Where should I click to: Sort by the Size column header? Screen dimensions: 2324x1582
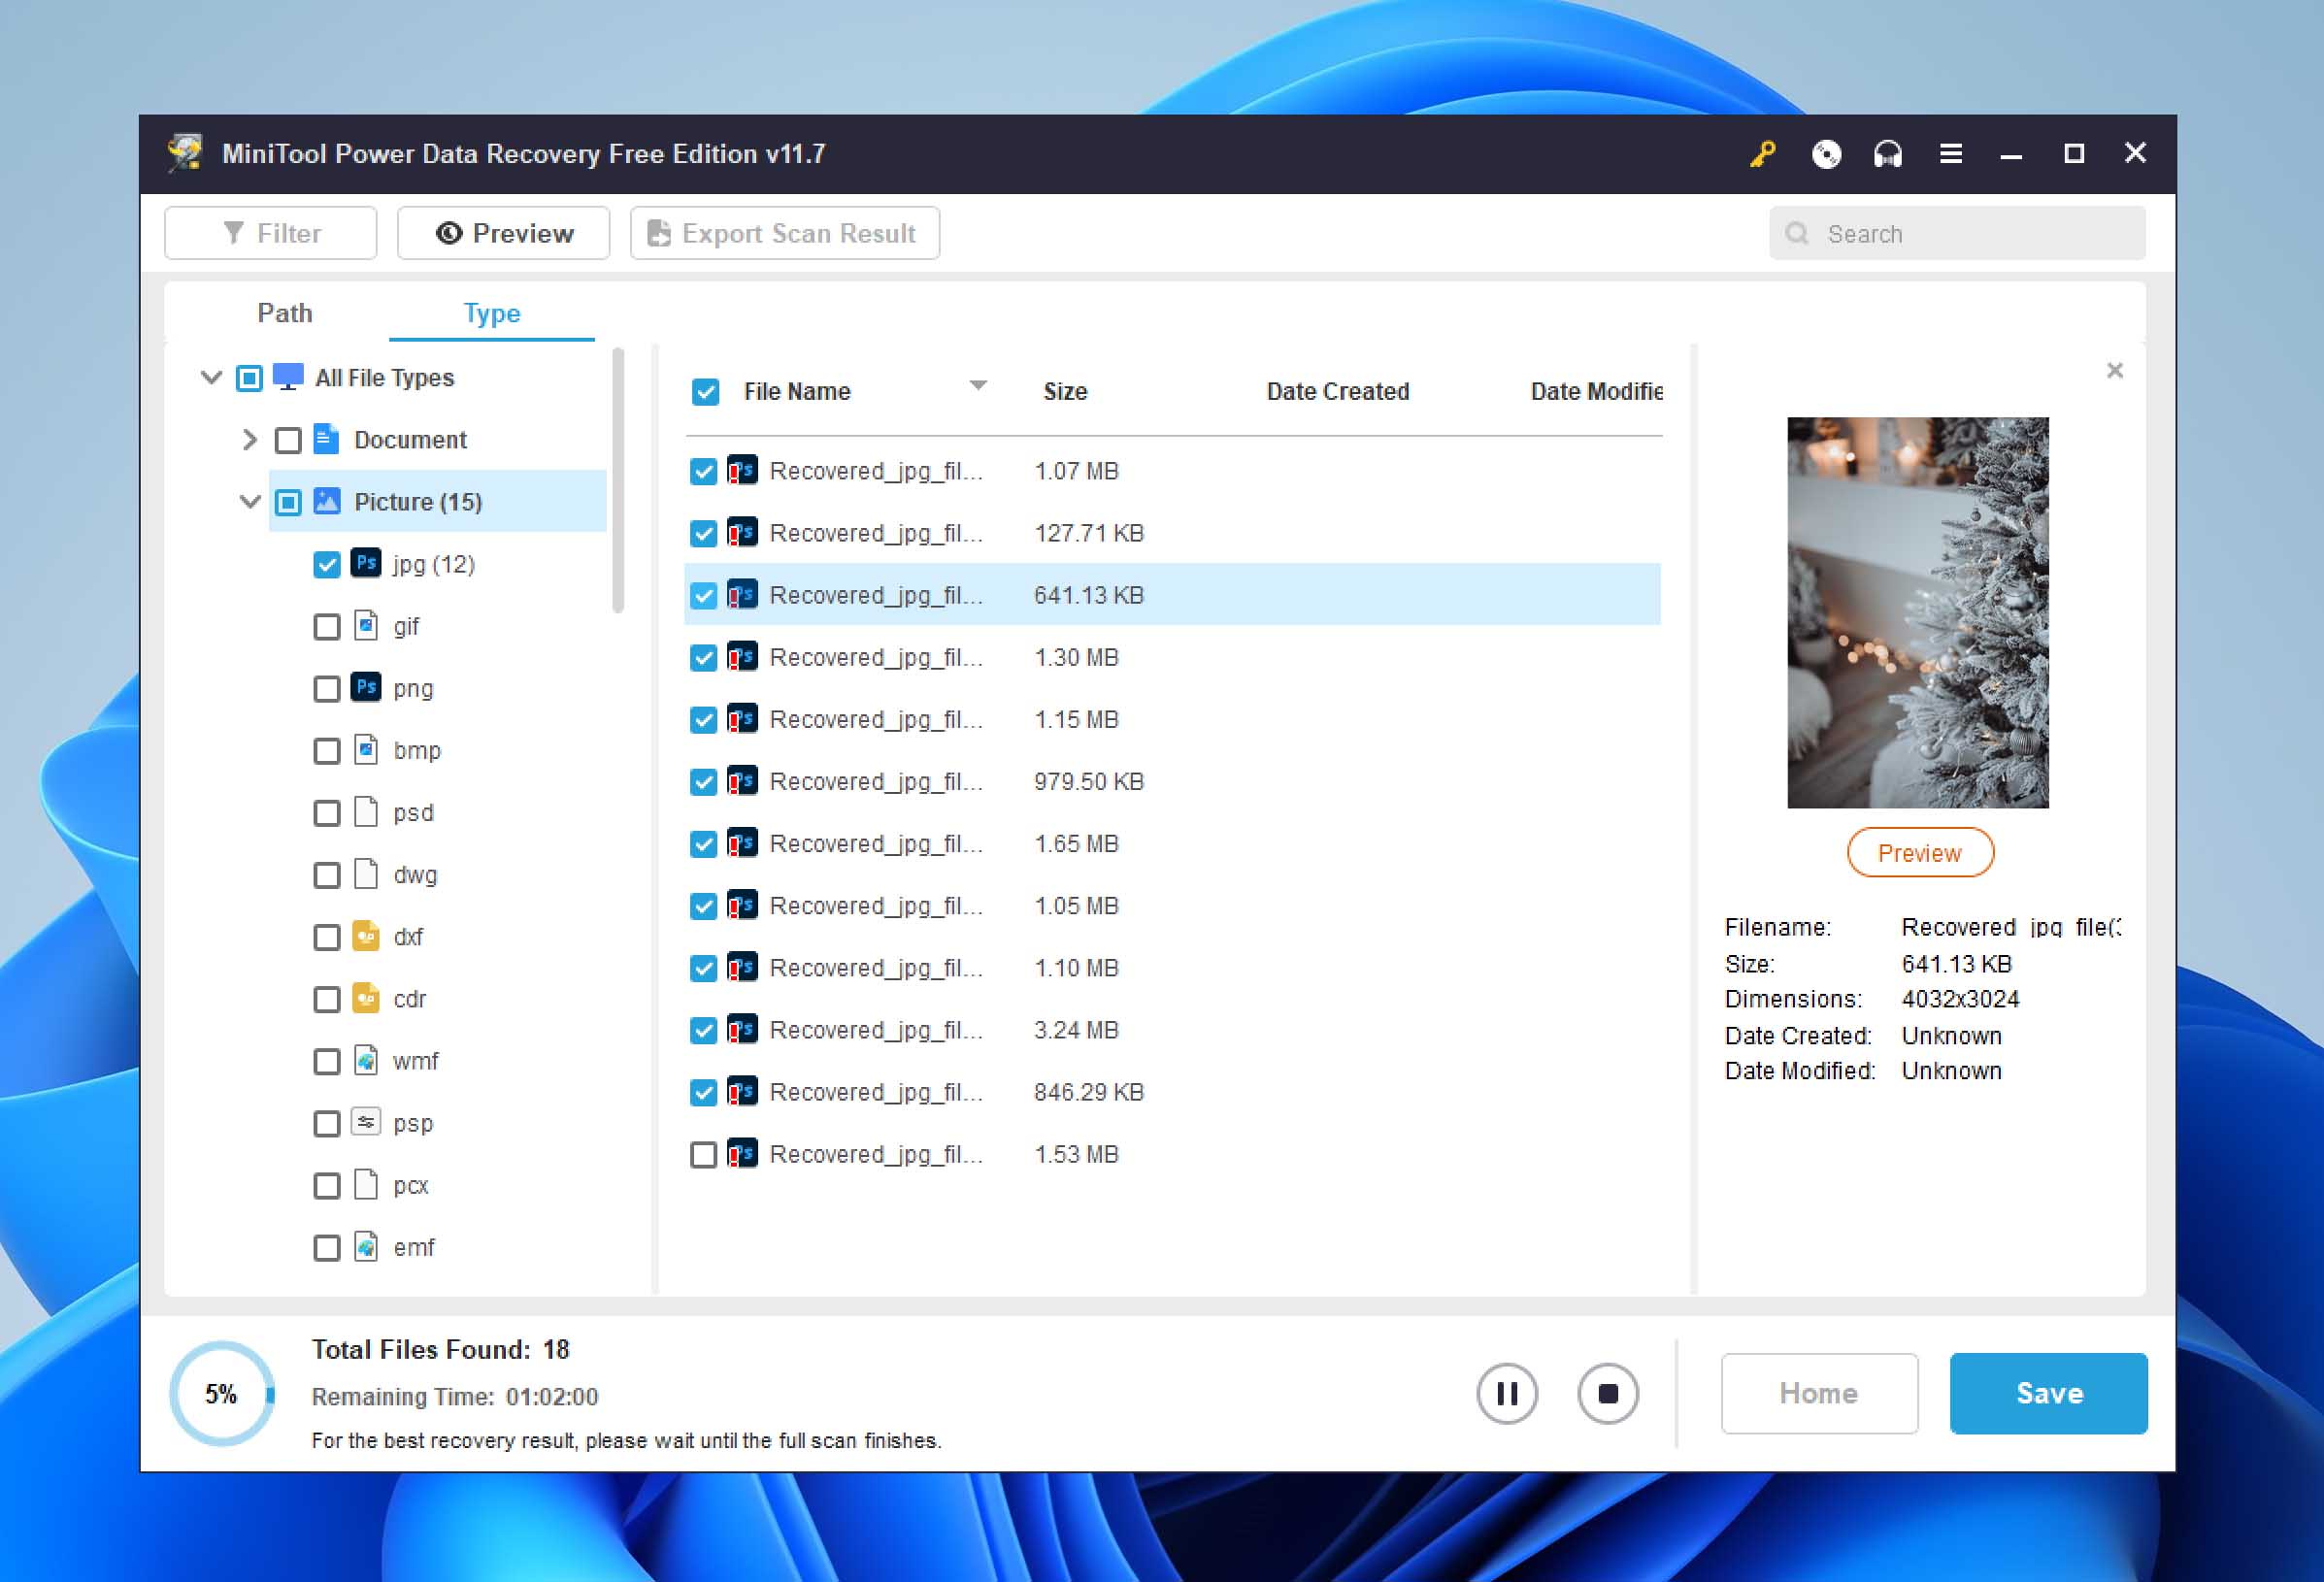(x=1065, y=391)
